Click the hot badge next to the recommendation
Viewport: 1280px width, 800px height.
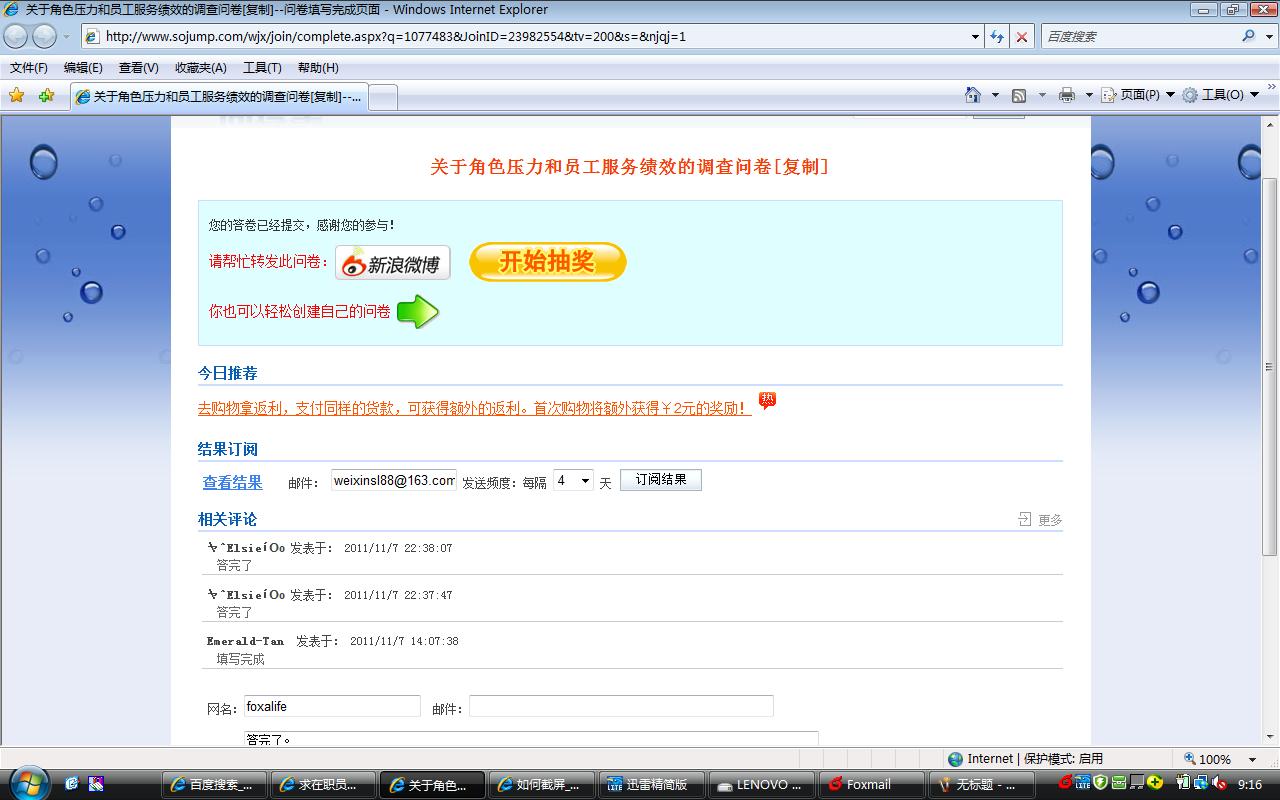pos(767,401)
